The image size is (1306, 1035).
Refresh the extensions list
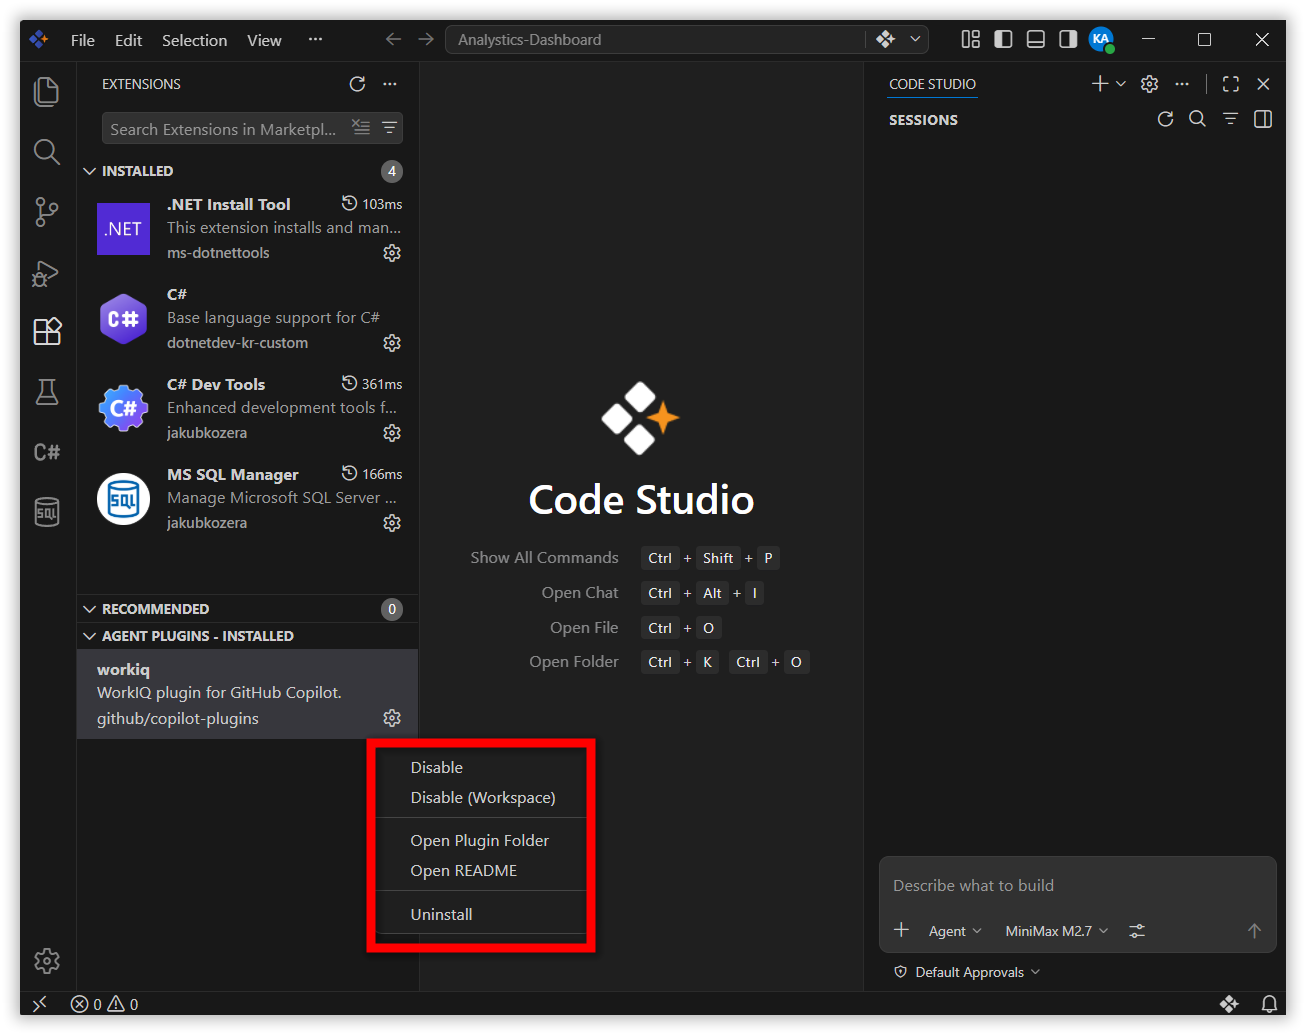[x=357, y=84]
